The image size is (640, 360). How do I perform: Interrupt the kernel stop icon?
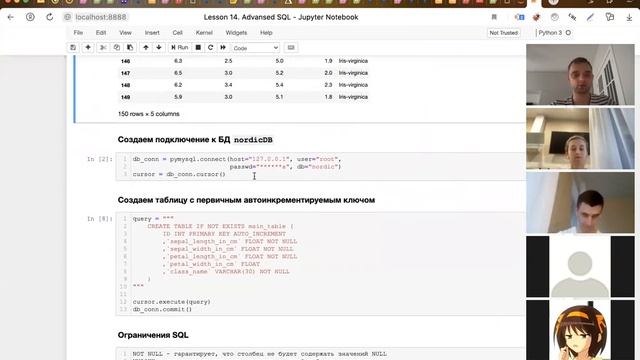click(198, 47)
